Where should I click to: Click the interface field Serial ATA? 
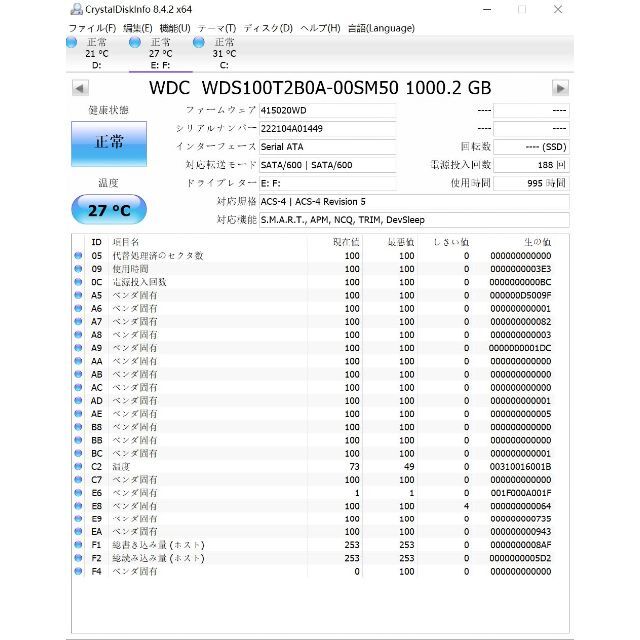[327, 147]
